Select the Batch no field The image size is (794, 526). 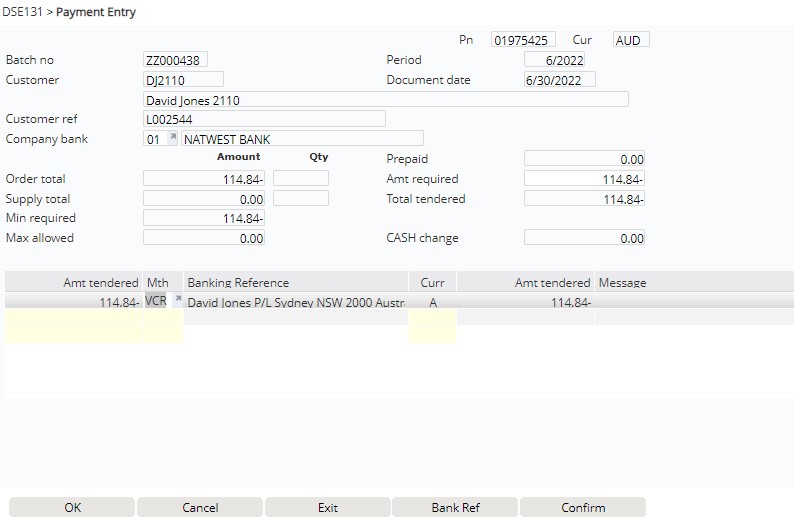176,60
